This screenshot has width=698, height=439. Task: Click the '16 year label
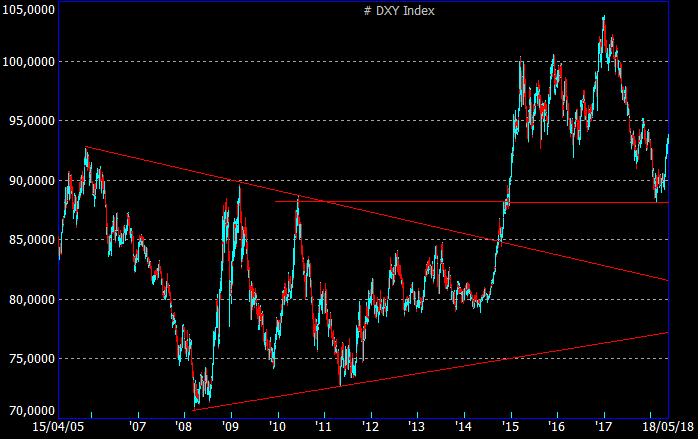coord(556,427)
